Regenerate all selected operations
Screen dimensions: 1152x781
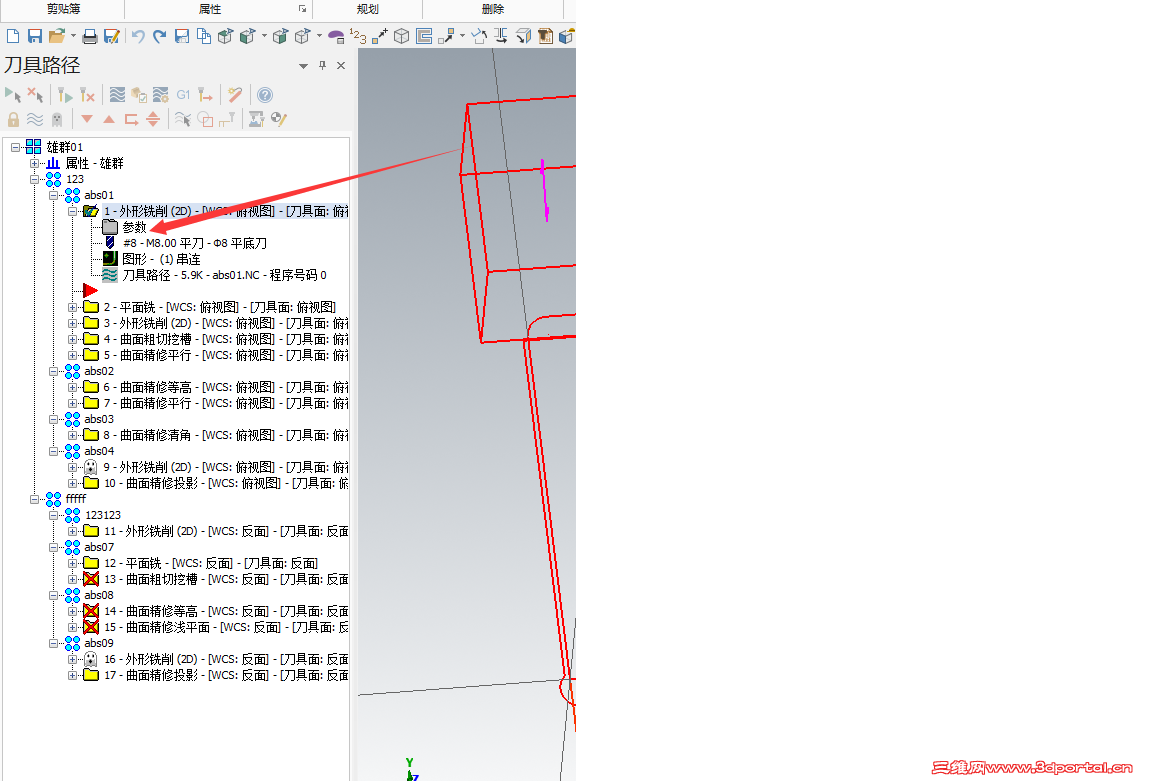coord(65,95)
